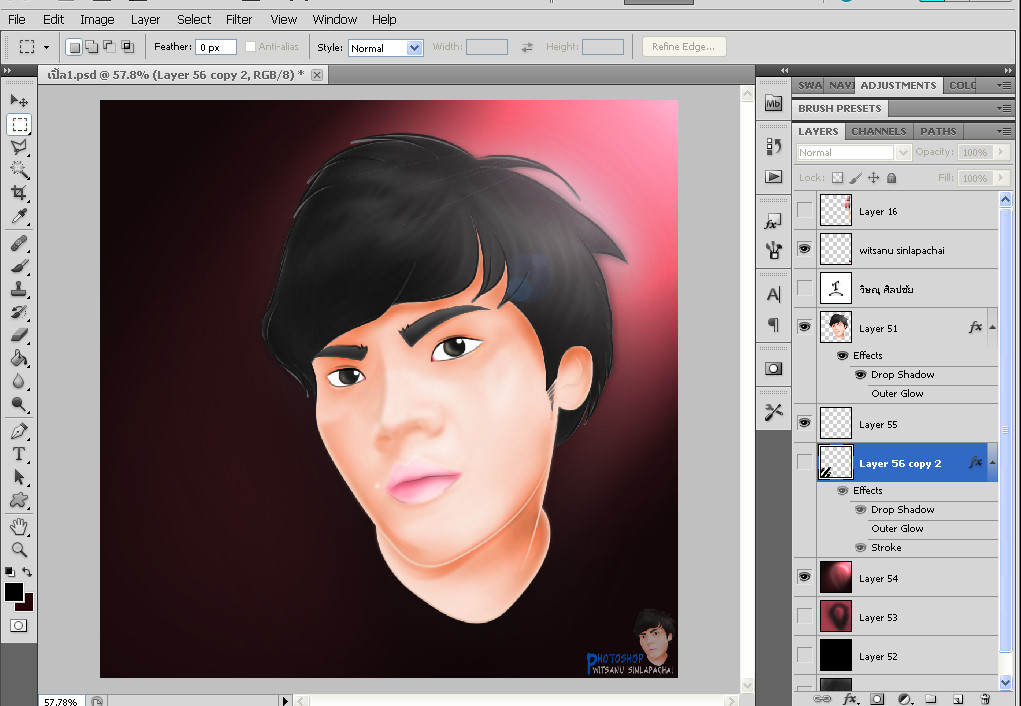Select the Zoom tool in toolbox
This screenshot has width=1021, height=706.
[19, 549]
